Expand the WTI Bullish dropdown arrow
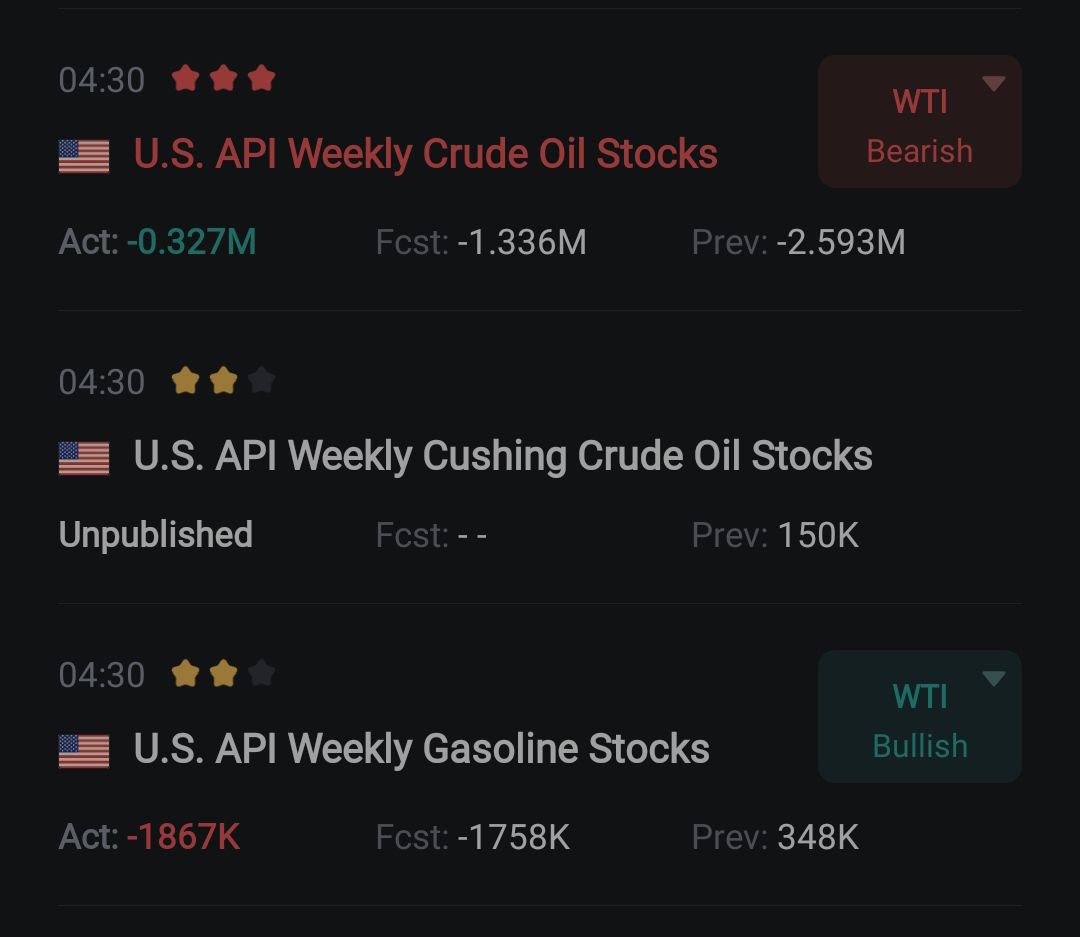This screenshot has height=937, width=1080. click(x=994, y=679)
